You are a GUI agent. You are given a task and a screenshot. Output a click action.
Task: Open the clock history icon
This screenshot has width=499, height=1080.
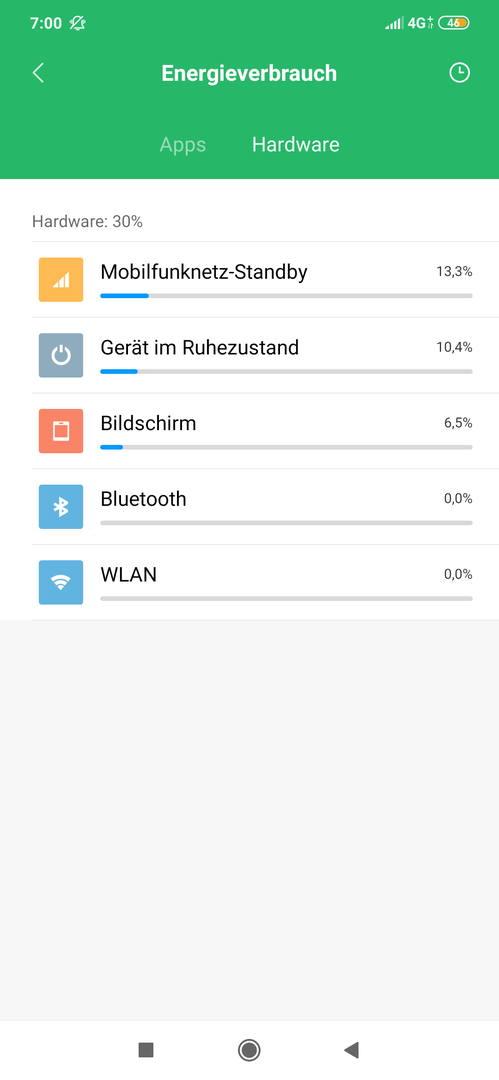coord(459,72)
